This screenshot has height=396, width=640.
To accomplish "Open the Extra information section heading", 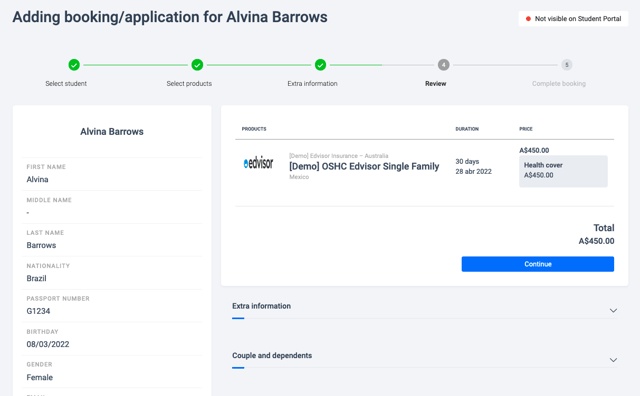I will [262, 306].
